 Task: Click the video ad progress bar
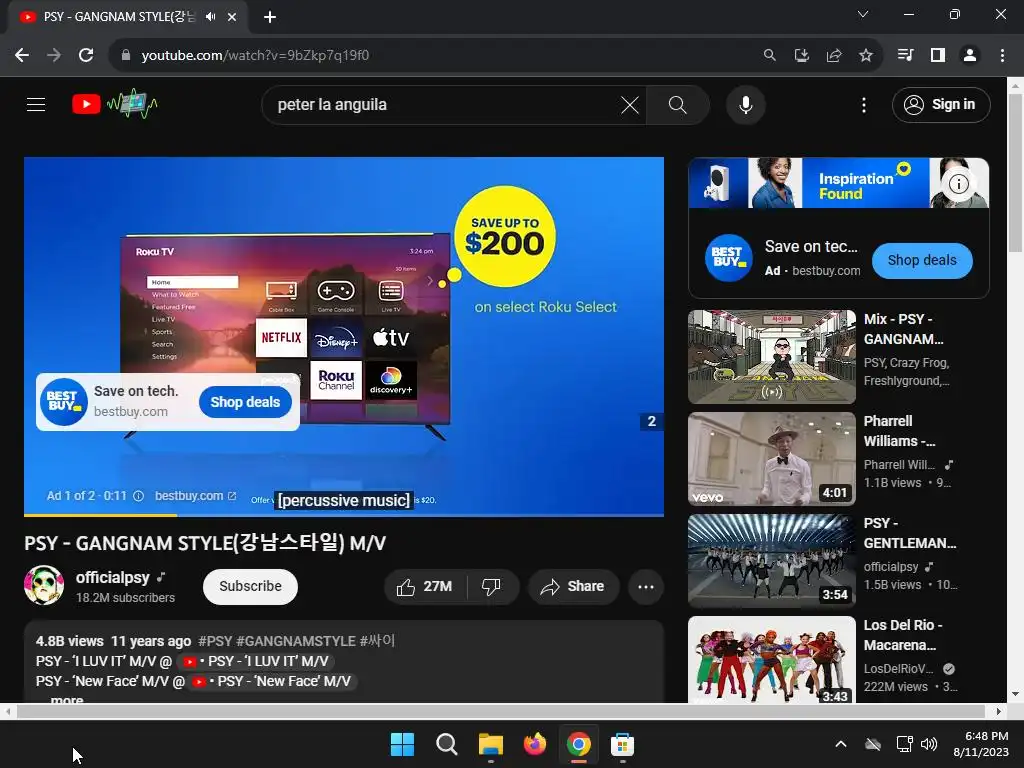coord(344,515)
